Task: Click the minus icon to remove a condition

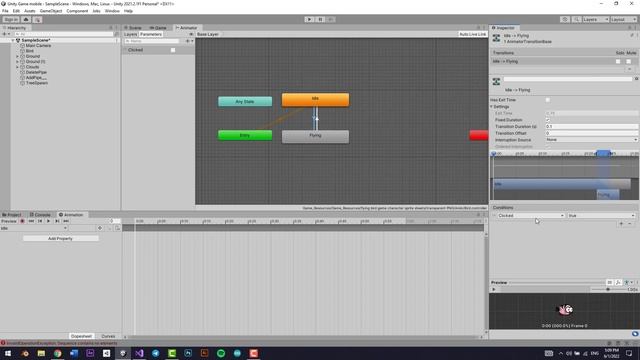Action: 630,224
